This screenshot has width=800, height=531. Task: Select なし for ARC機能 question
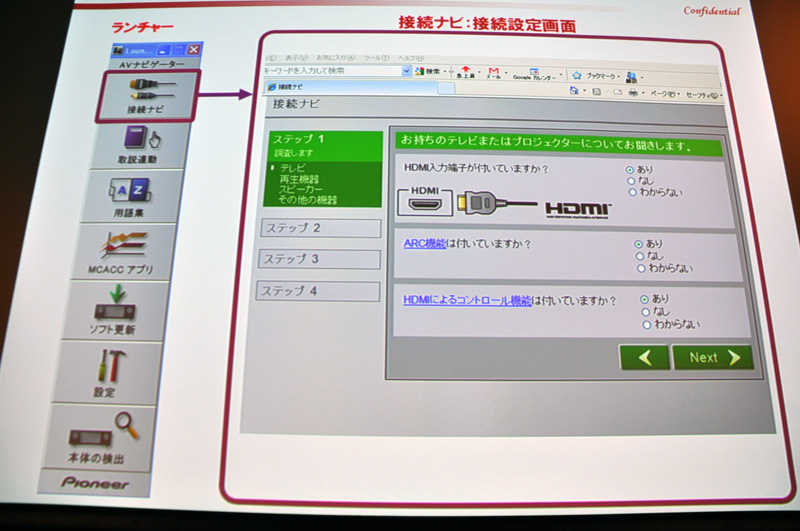coord(640,256)
